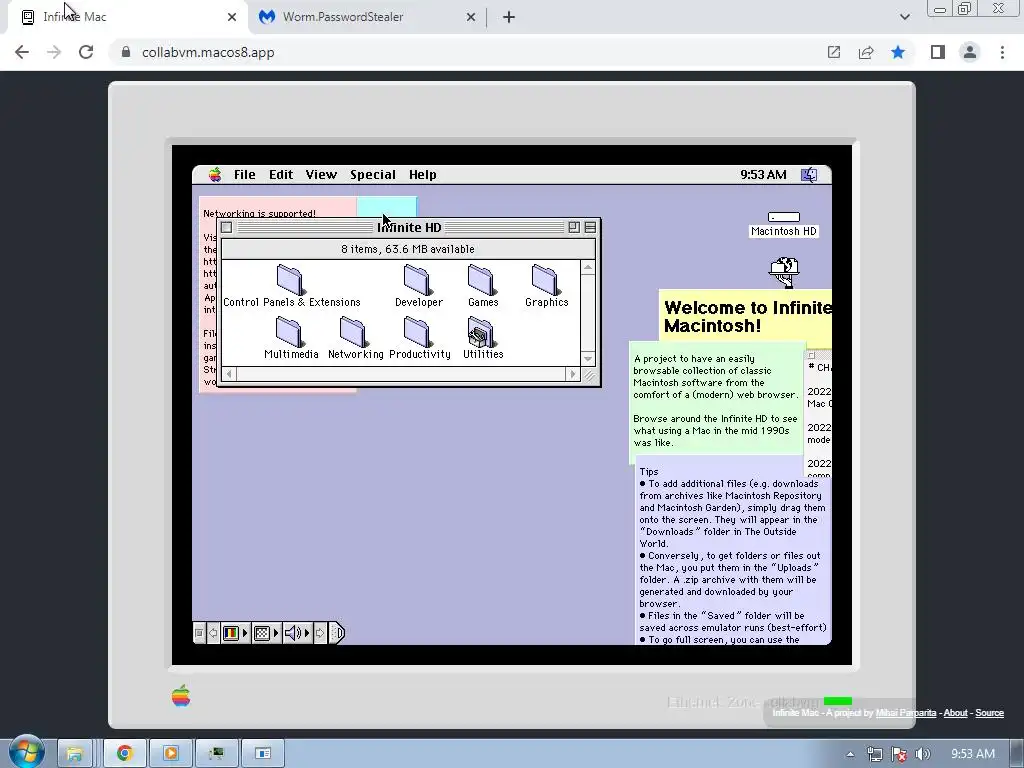This screenshot has width=1024, height=768.
Task: Select the Multimedia folder icon
Action: 291,338
